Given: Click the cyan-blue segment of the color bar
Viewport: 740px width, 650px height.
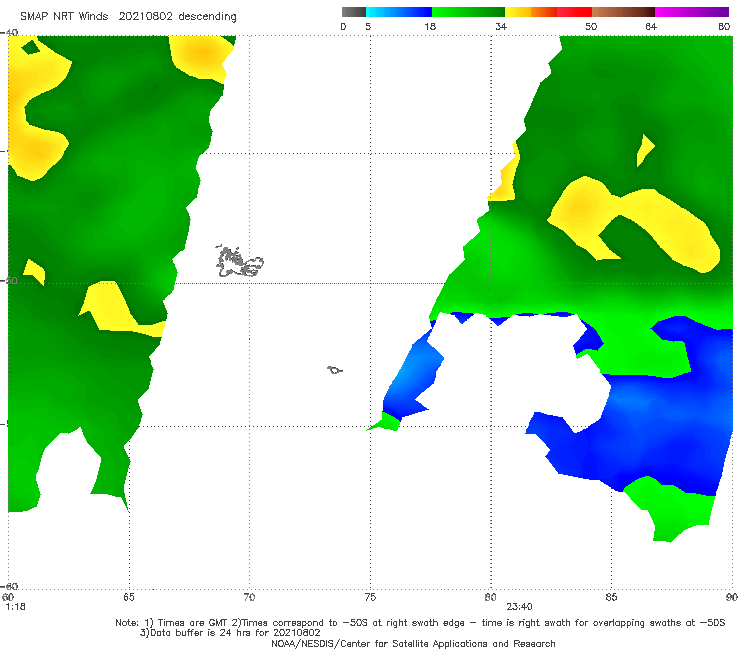Looking at the screenshot, I should point(399,12).
